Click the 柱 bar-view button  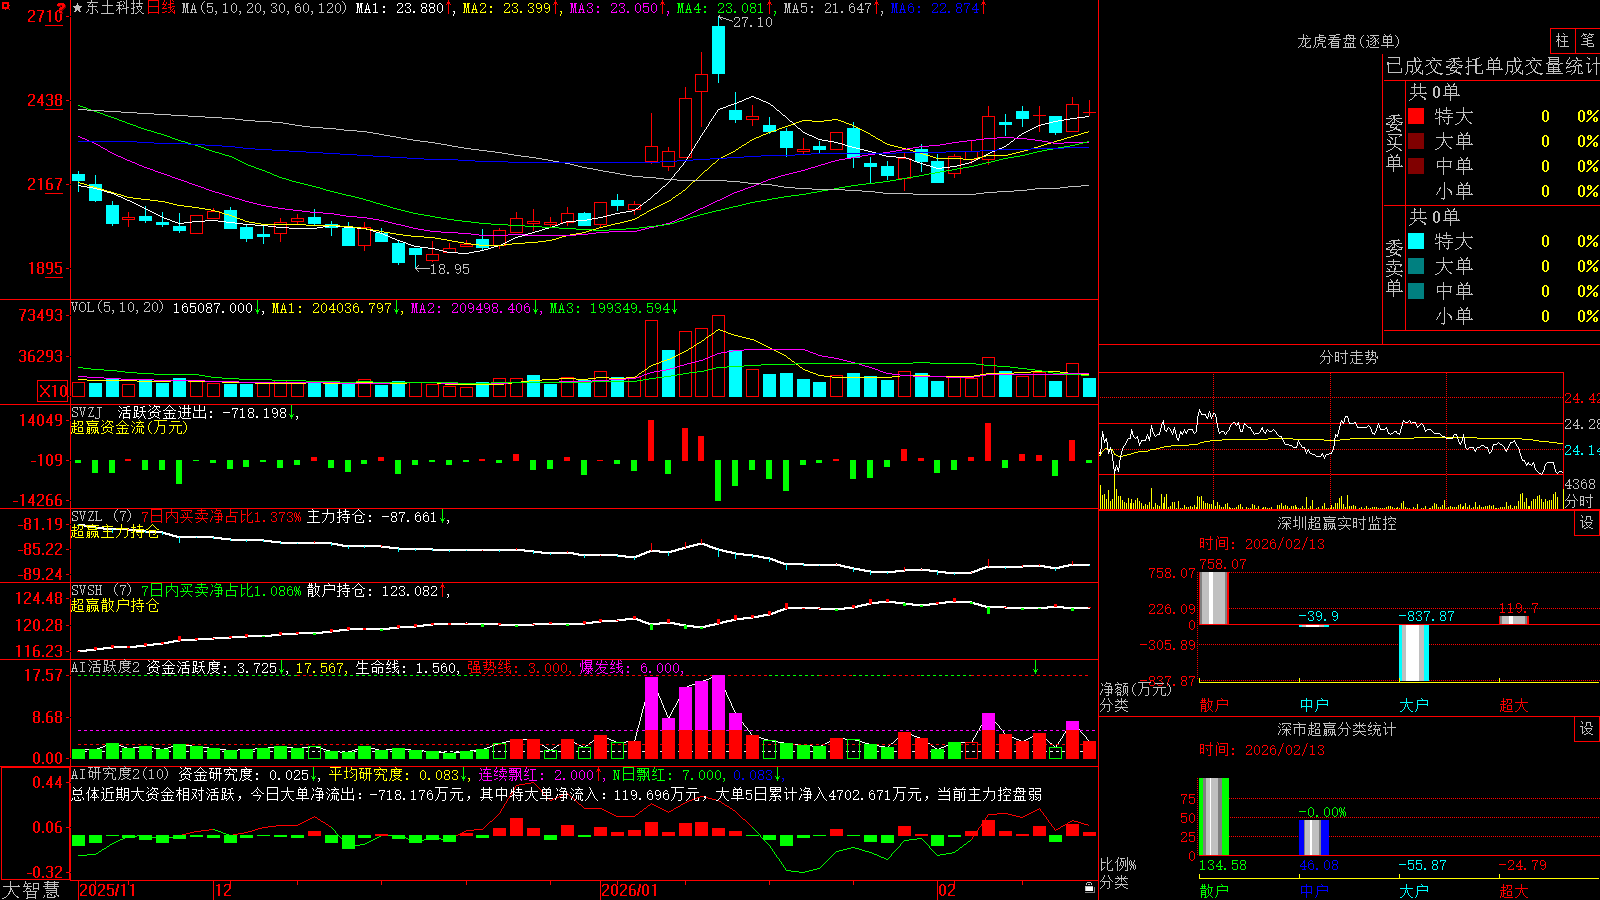tap(1562, 40)
